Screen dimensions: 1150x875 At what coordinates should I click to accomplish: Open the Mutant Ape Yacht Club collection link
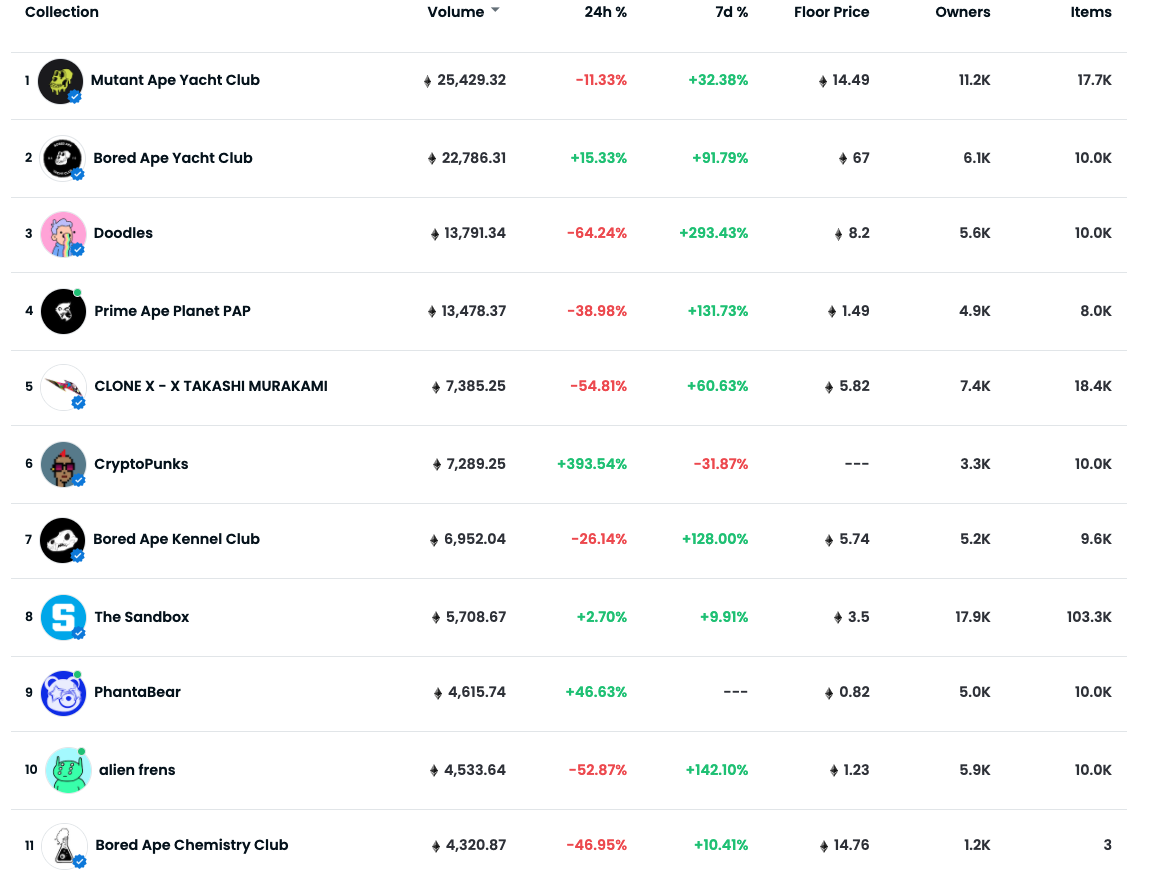[175, 80]
